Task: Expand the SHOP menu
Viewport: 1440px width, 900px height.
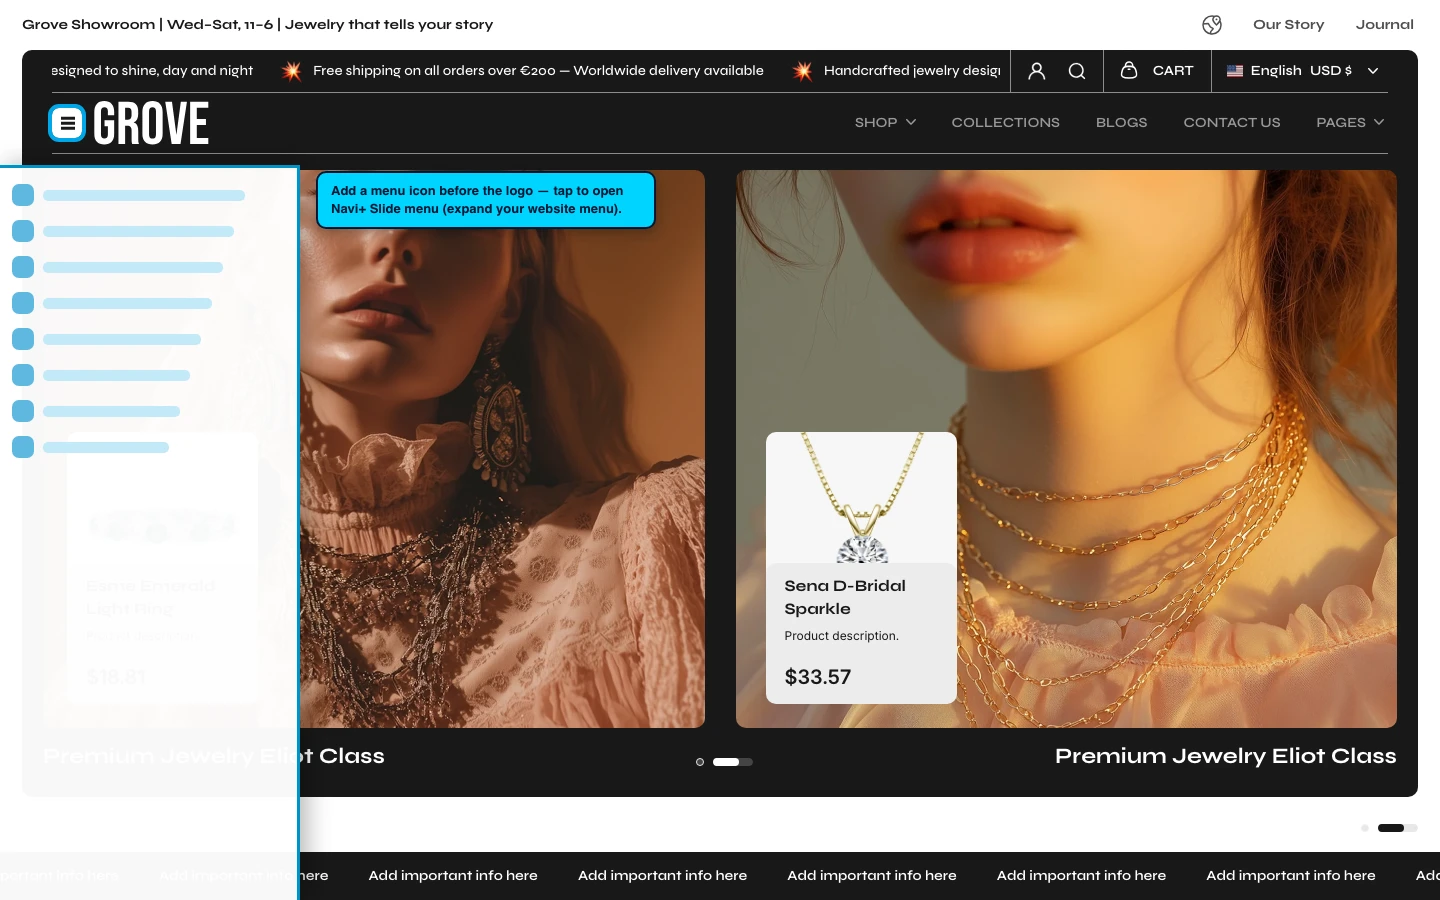Action: pos(885,122)
